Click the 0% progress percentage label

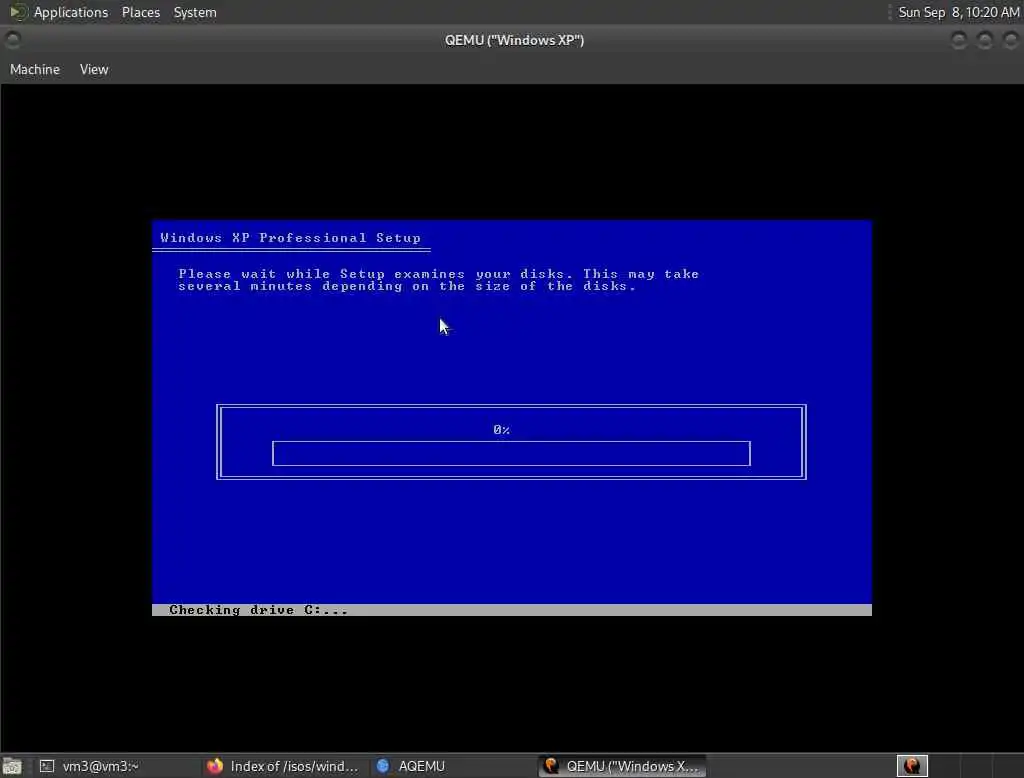[502, 429]
